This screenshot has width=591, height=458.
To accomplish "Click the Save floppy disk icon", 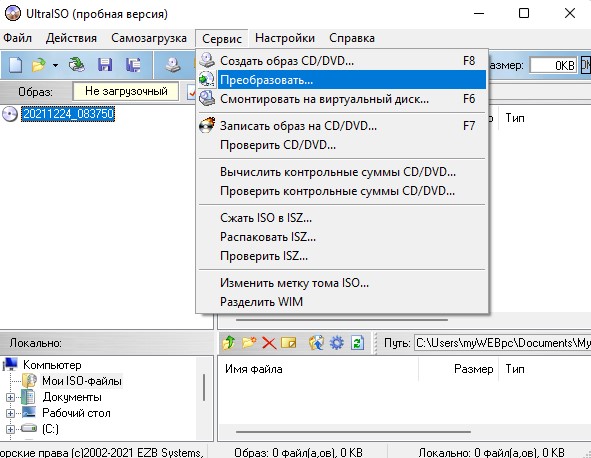I will [x=105, y=65].
